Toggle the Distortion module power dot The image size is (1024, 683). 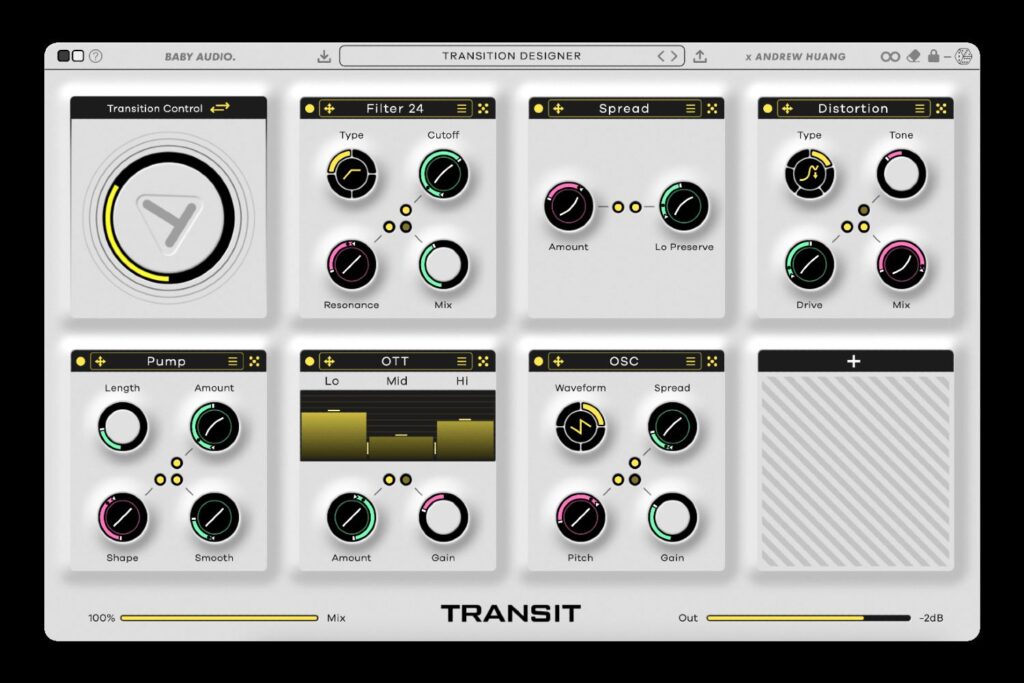tap(767, 108)
